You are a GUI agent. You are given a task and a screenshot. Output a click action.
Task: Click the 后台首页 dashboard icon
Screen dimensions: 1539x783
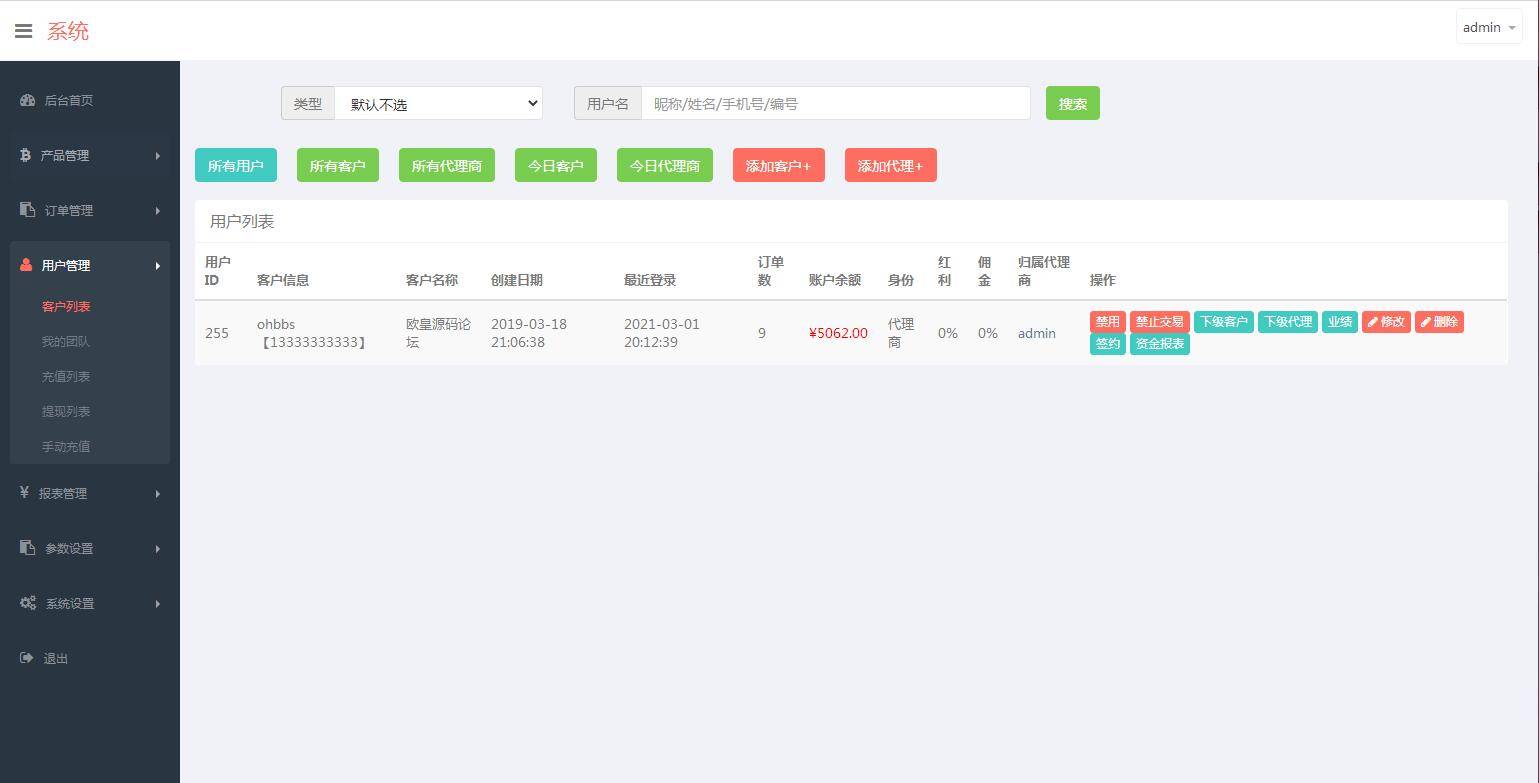coord(27,100)
